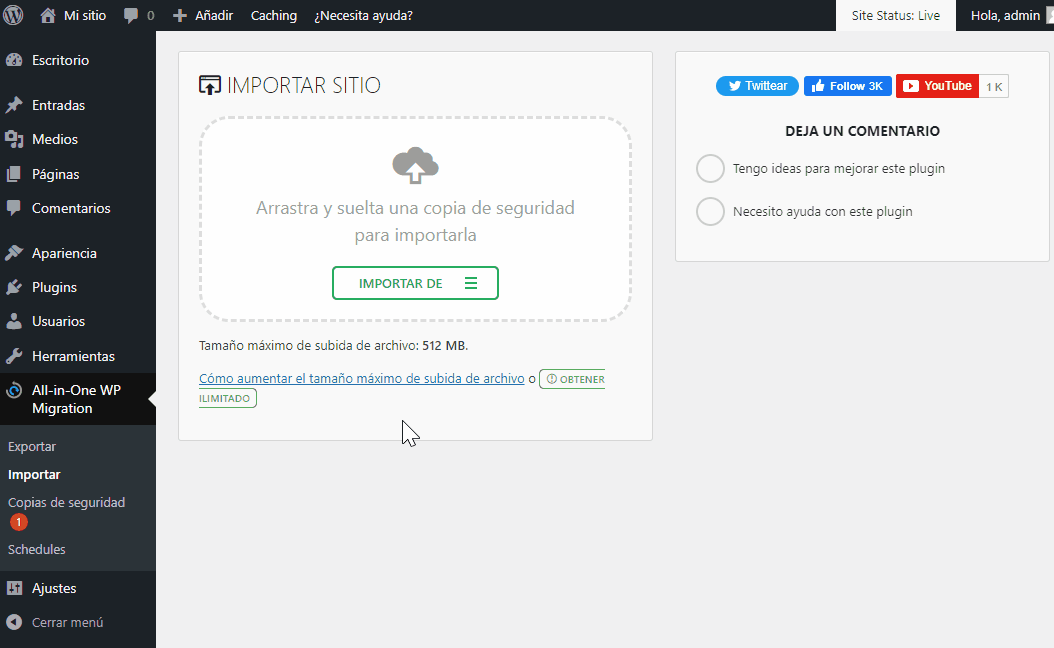
Task: Click the All-in-One WP Migration icon
Action: click(x=14, y=391)
